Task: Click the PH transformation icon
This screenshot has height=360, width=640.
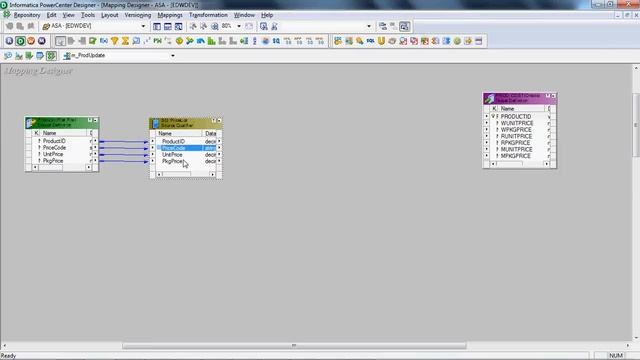Action: point(158,41)
